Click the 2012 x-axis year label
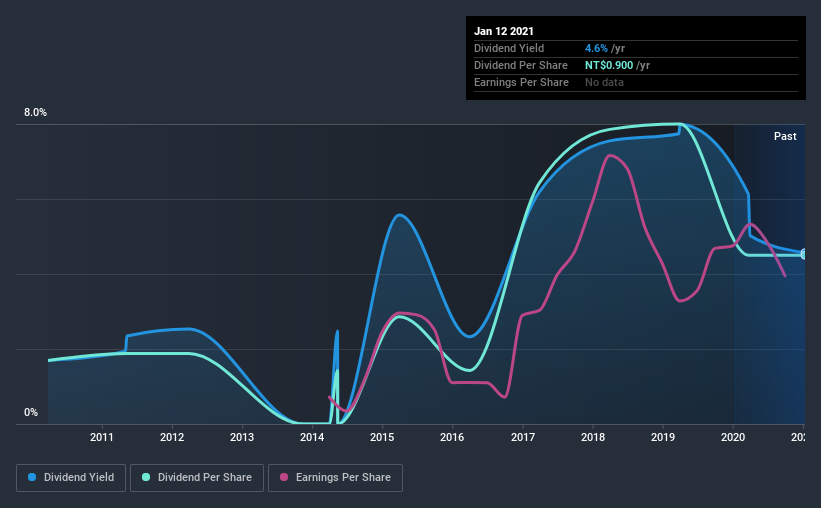Screen dimensions: 821x508 coord(172,437)
